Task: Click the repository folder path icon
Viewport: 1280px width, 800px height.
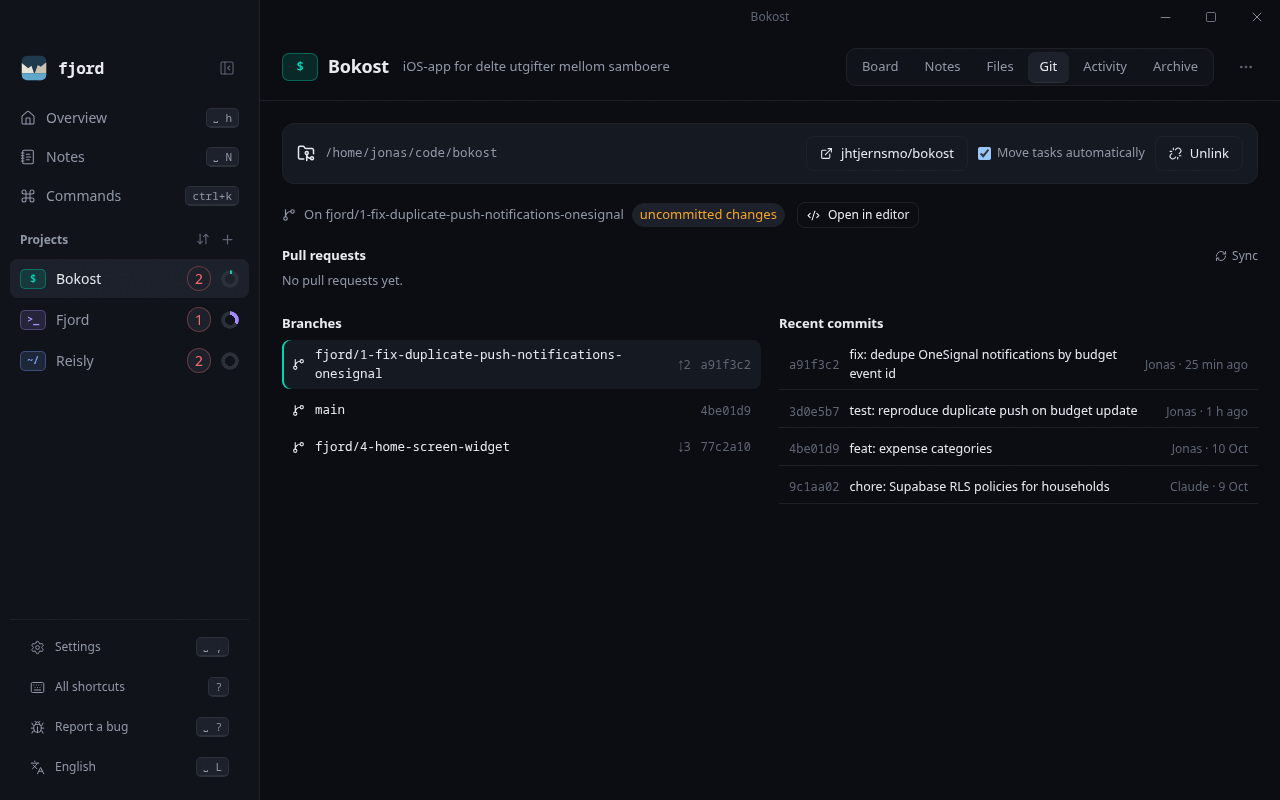Action: tap(306, 153)
